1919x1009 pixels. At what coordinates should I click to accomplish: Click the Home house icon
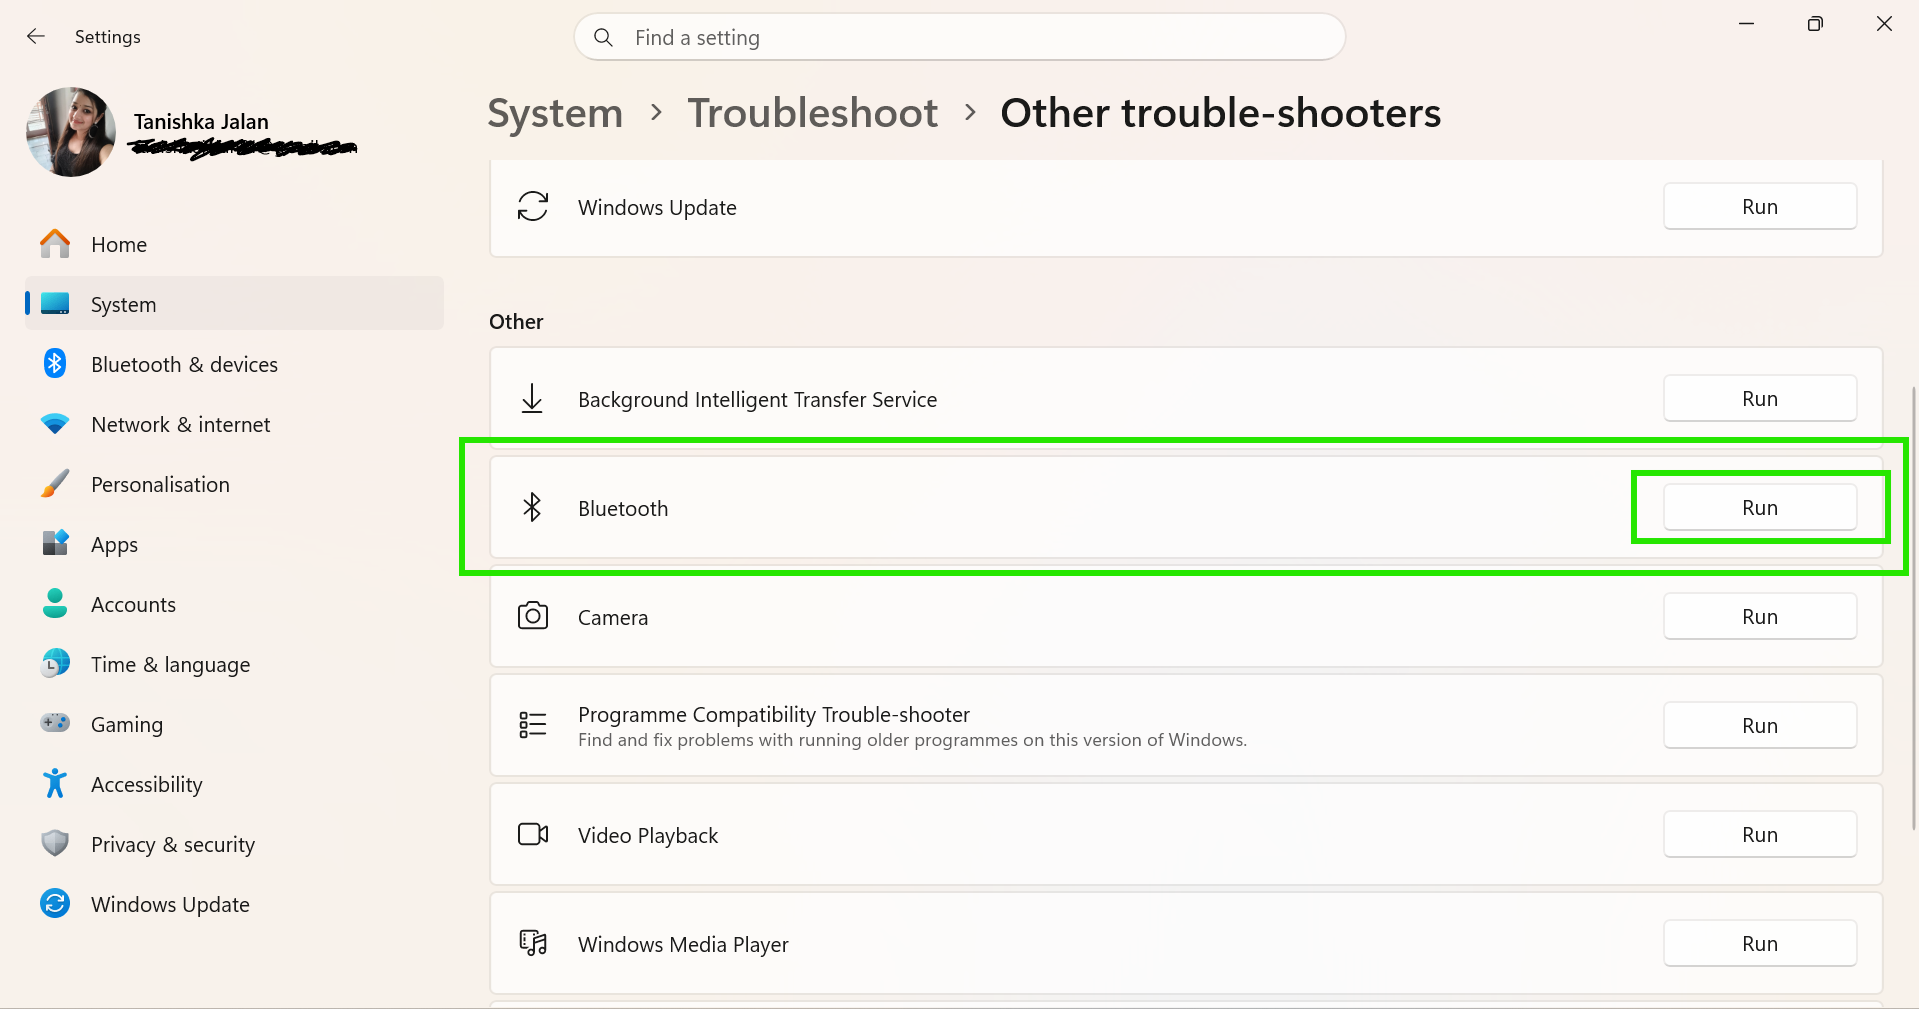click(55, 244)
